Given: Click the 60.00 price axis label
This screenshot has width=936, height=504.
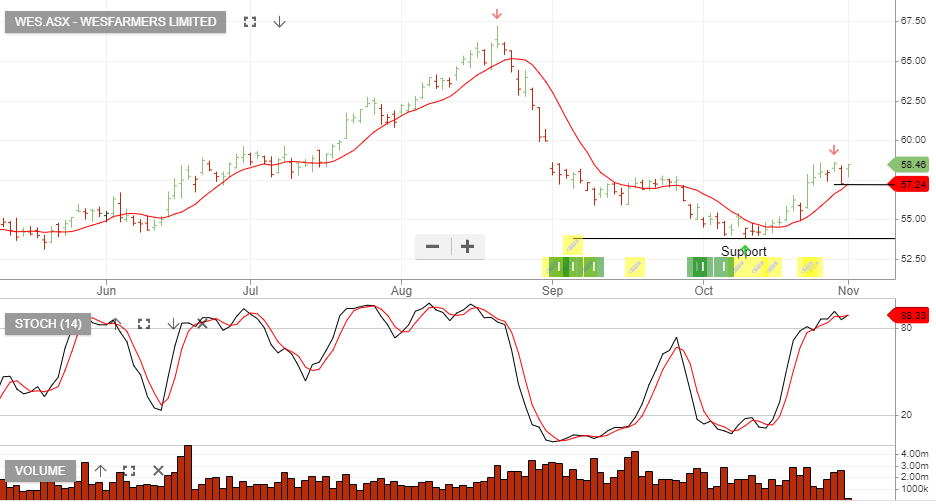Looking at the screenshot, I should point(913,140).
